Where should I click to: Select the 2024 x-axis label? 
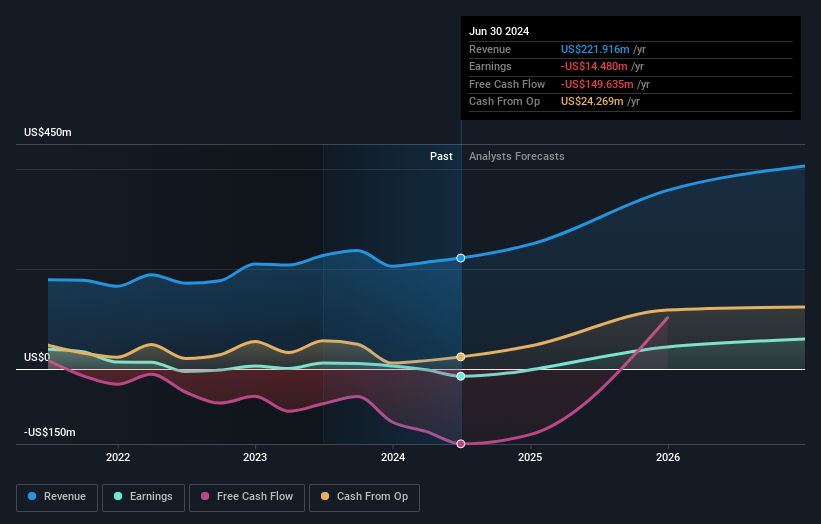[x=393, y=458]
